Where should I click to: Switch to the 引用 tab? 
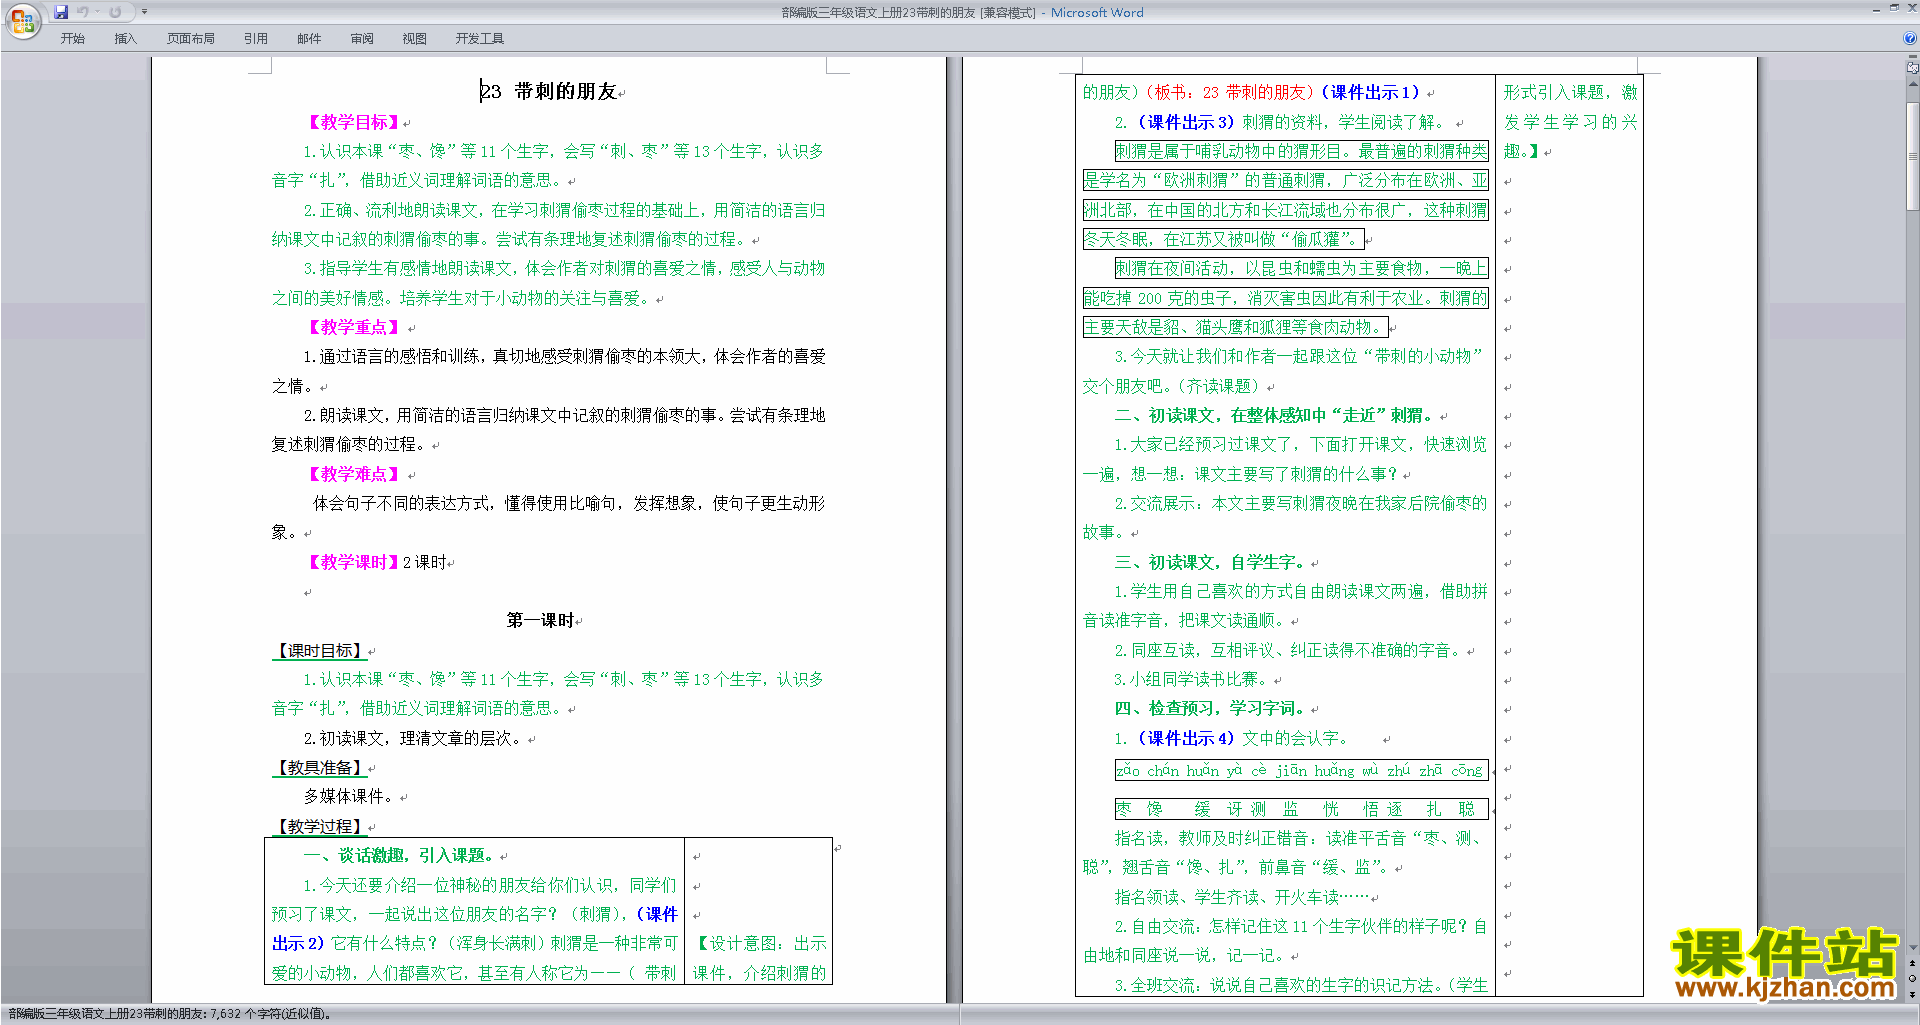256,38
